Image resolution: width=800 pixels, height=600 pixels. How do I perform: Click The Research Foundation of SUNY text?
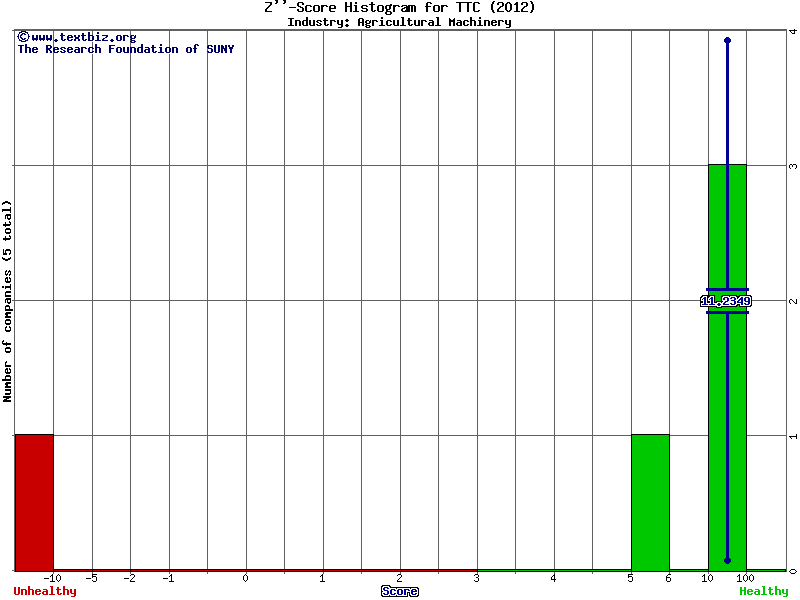pyautogui.click(x=126, y=49)
